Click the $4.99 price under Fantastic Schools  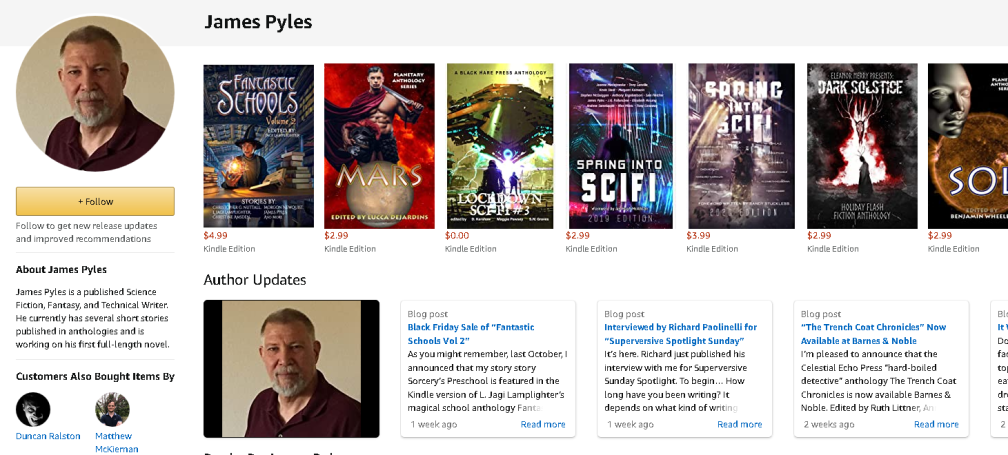click(215, 236)
